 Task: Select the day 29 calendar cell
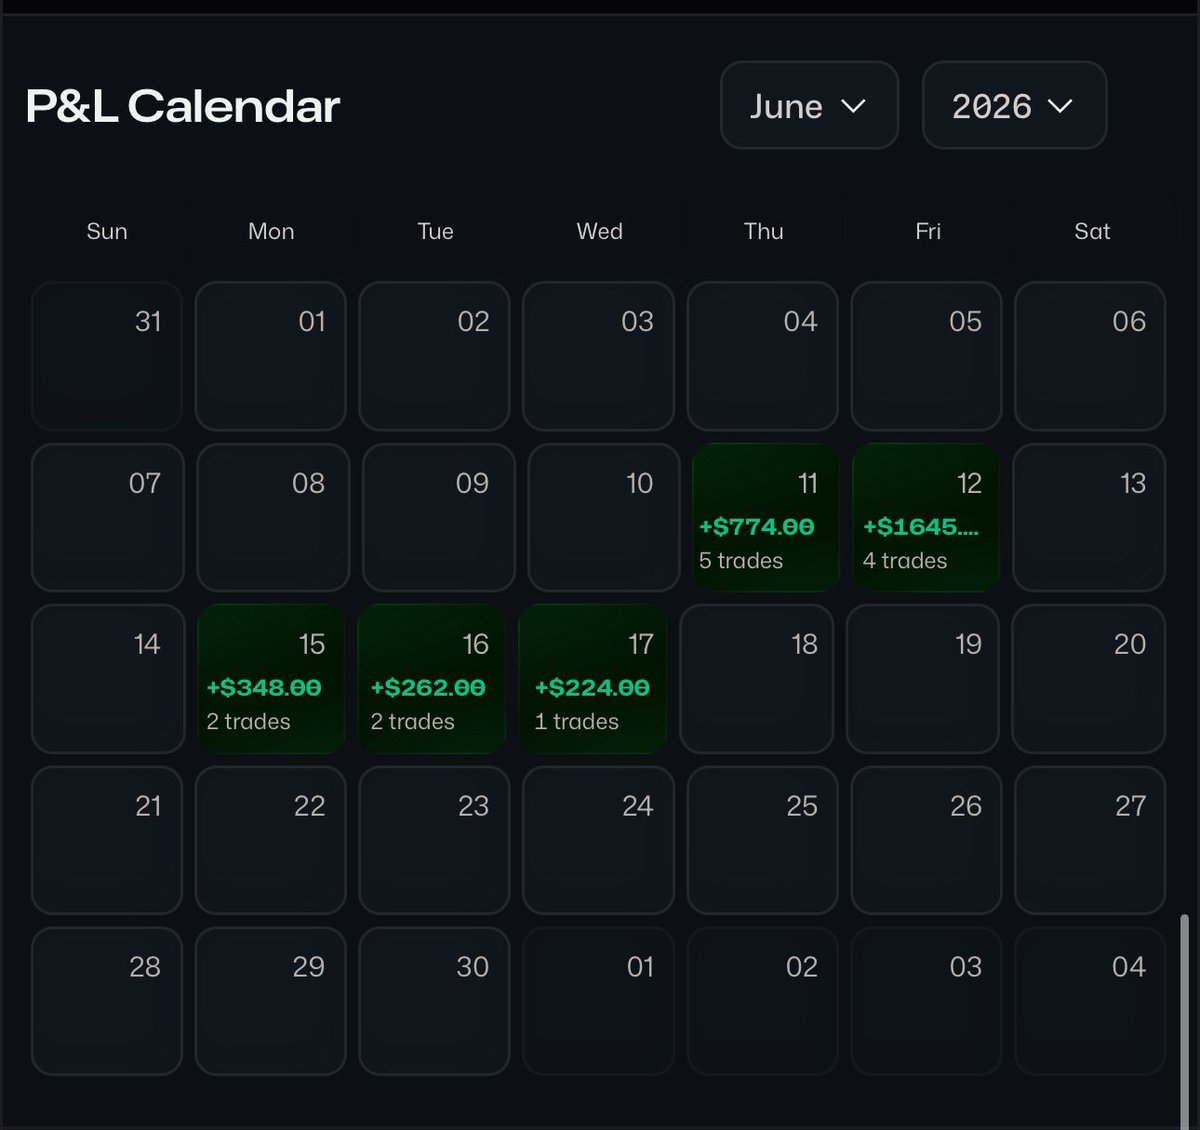(271, 1001)
